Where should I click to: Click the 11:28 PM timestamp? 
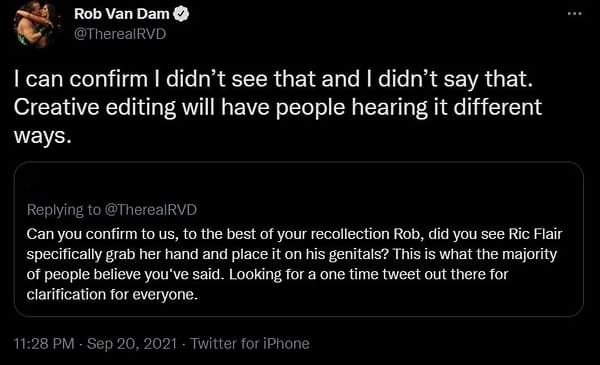[x=44, y=344]
